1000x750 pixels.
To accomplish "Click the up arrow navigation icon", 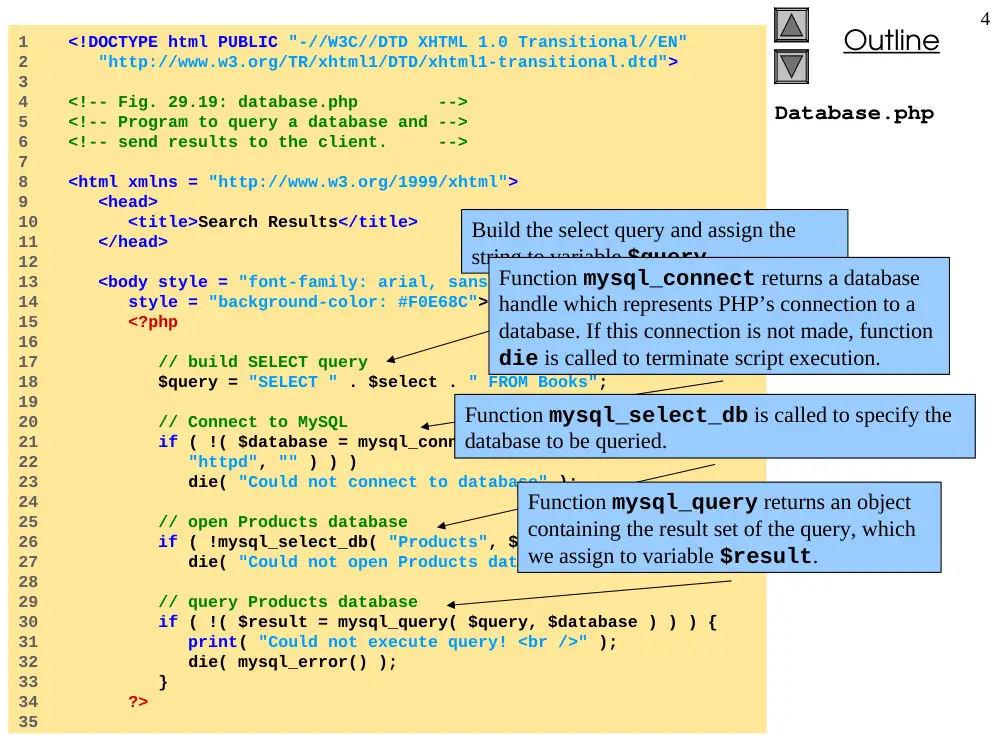I will [791, 26].
